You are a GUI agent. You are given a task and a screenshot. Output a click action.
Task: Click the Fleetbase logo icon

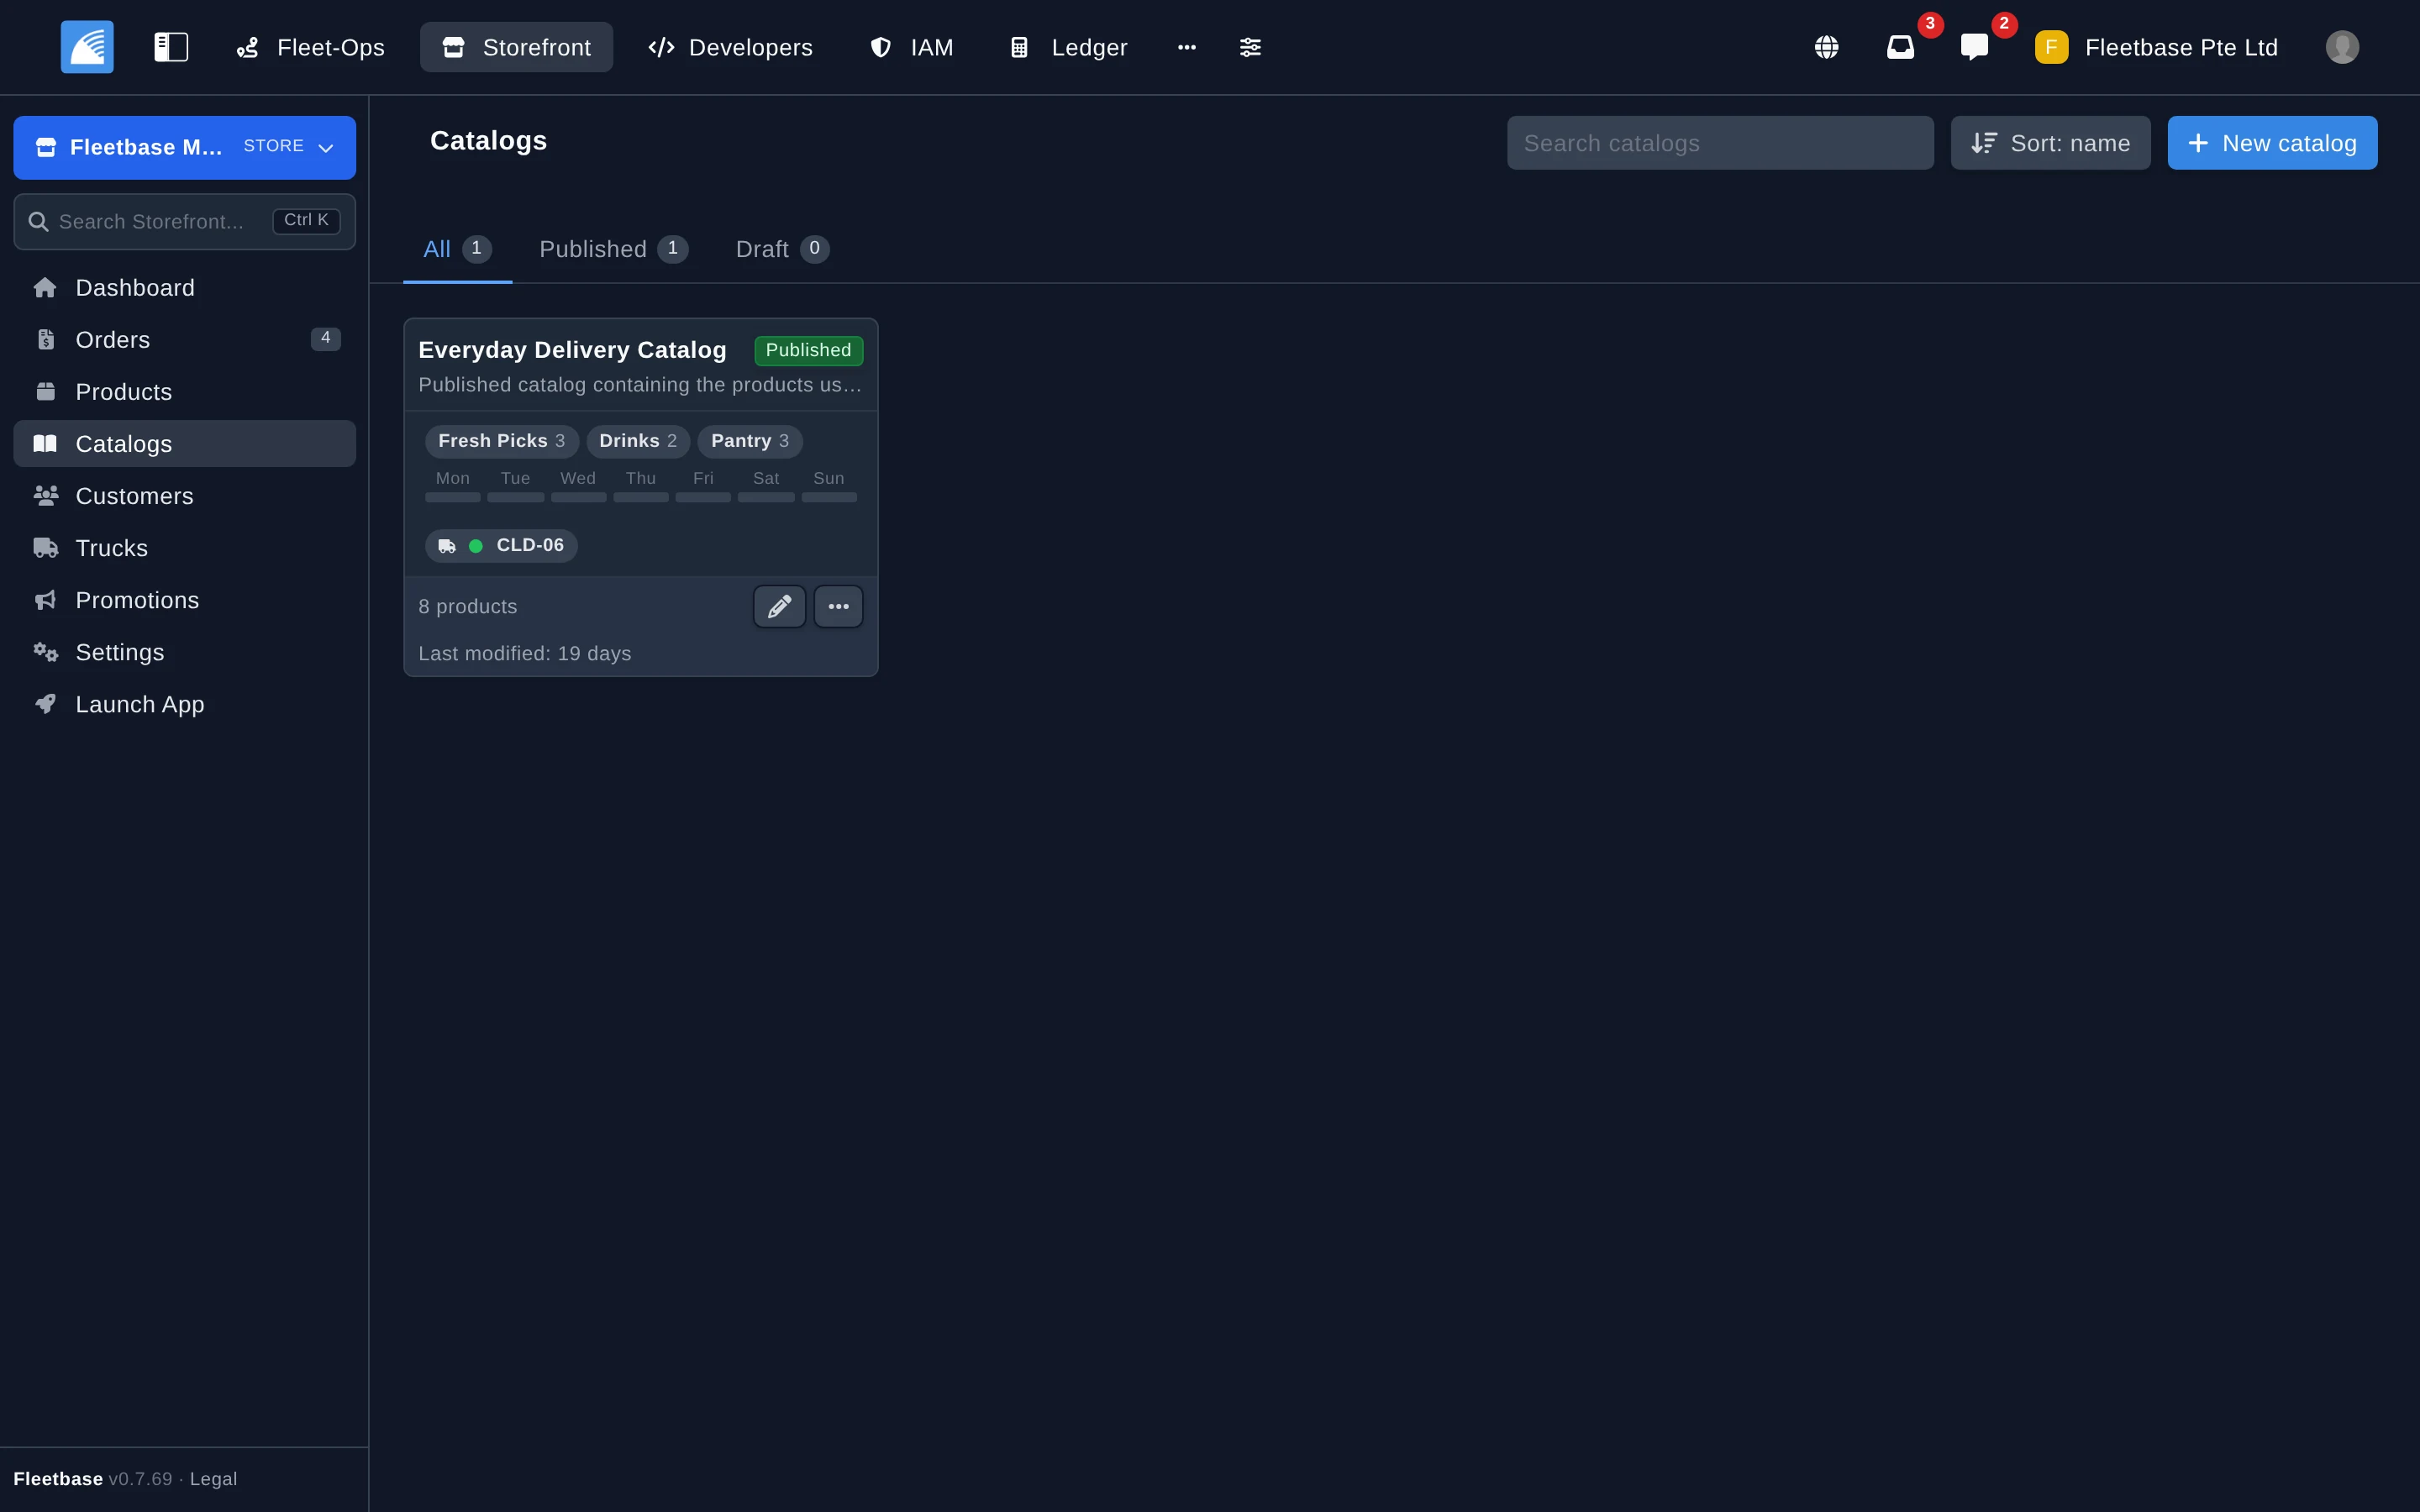point(87,47)
